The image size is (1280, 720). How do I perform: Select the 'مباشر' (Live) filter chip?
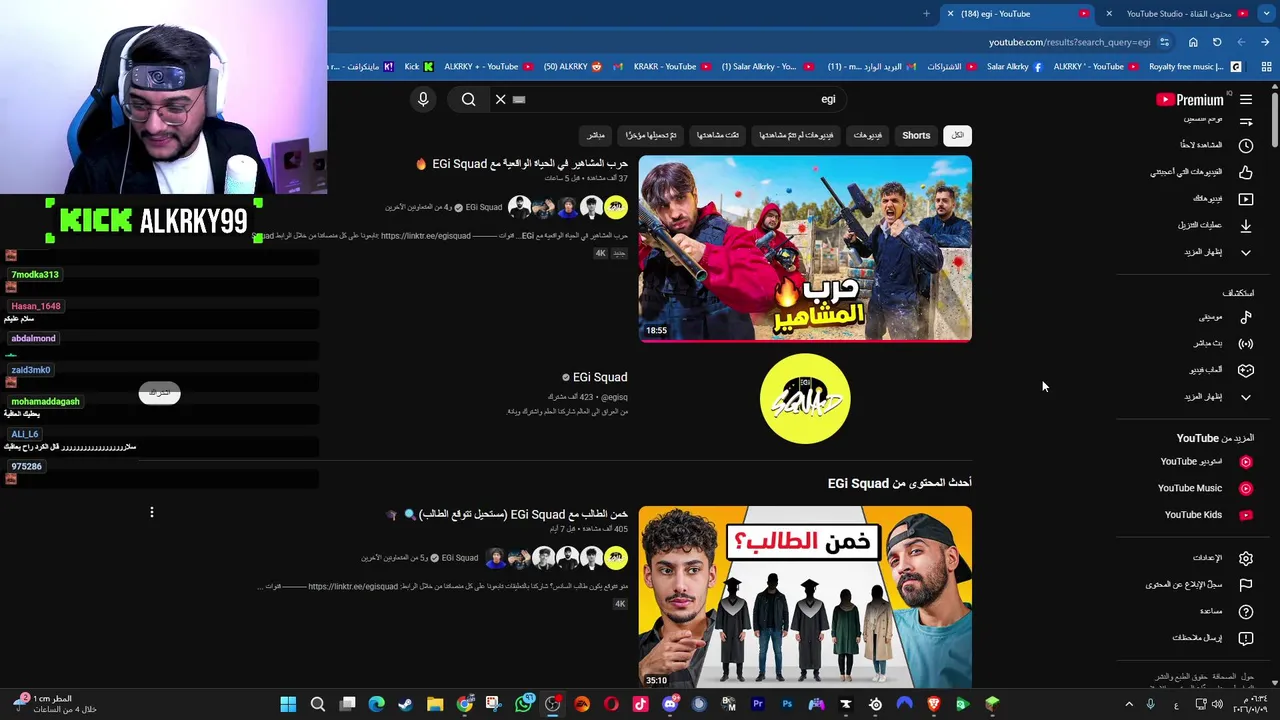(x=596, y=135)
